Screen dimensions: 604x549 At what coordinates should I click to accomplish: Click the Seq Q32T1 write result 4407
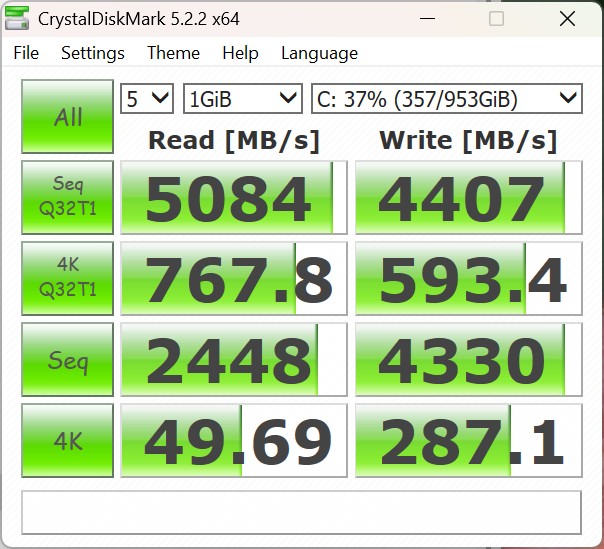468,197
